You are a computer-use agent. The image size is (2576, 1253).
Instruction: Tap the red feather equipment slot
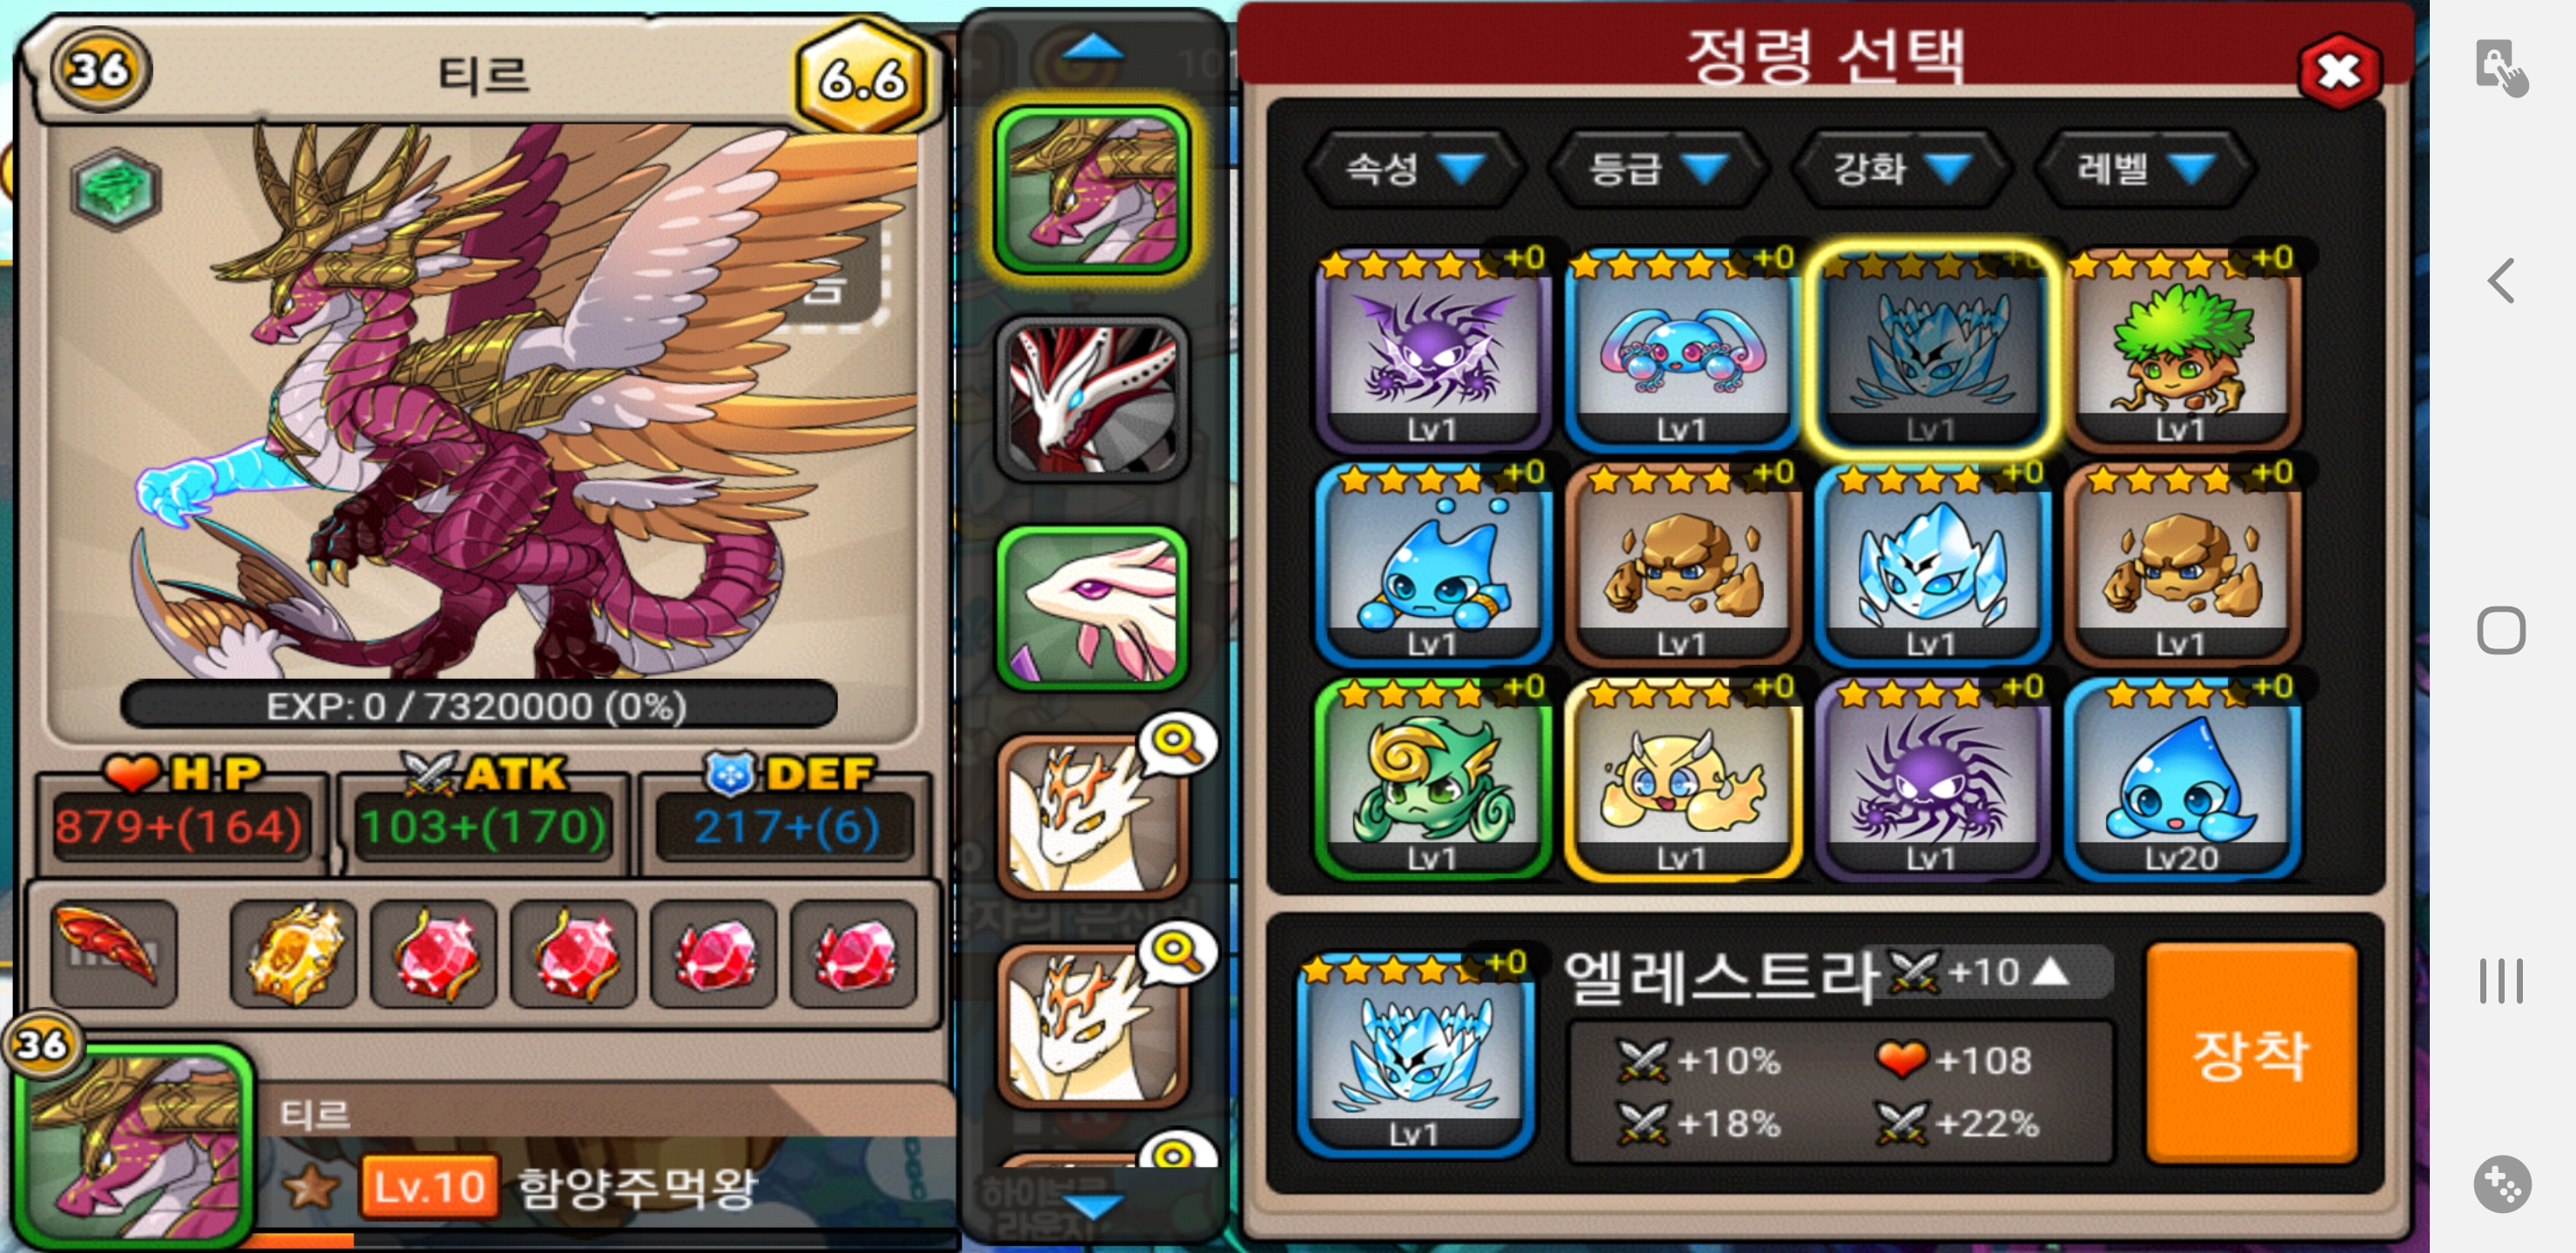coord(113,953)
